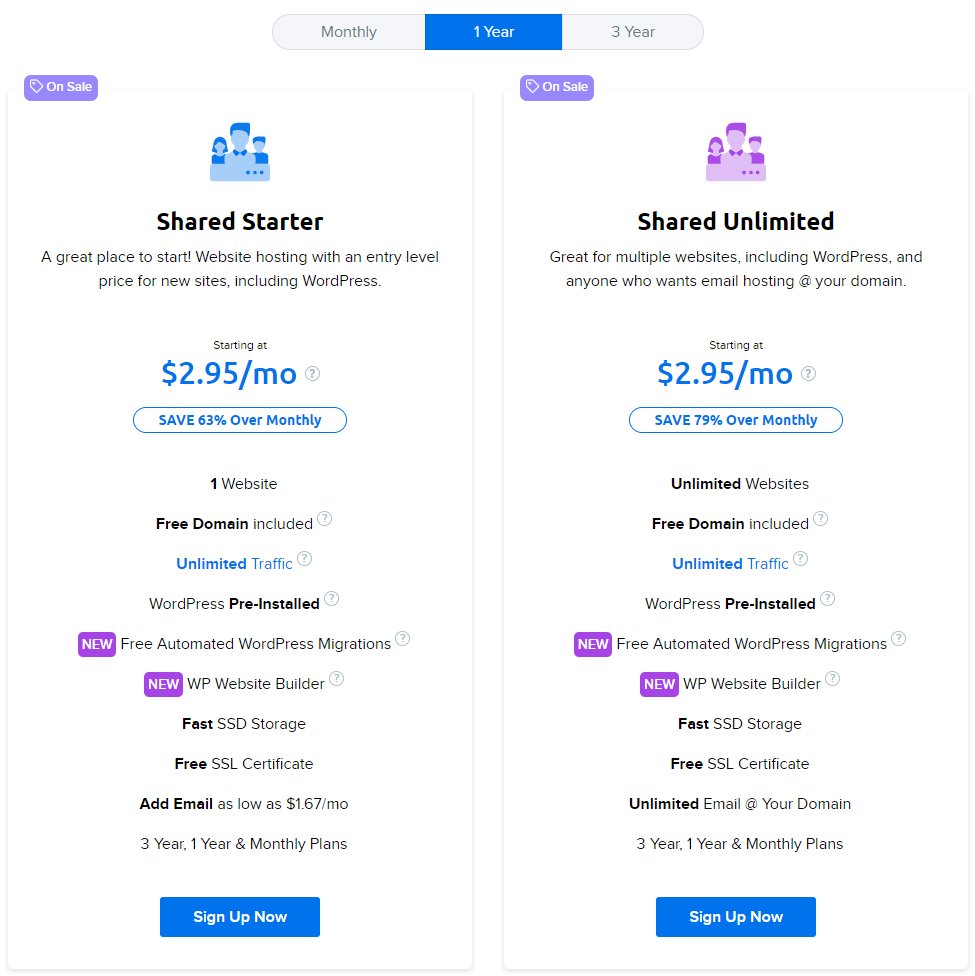Click help icon next to Shared Starter price
975x976 pixels.
coord(313,373)
